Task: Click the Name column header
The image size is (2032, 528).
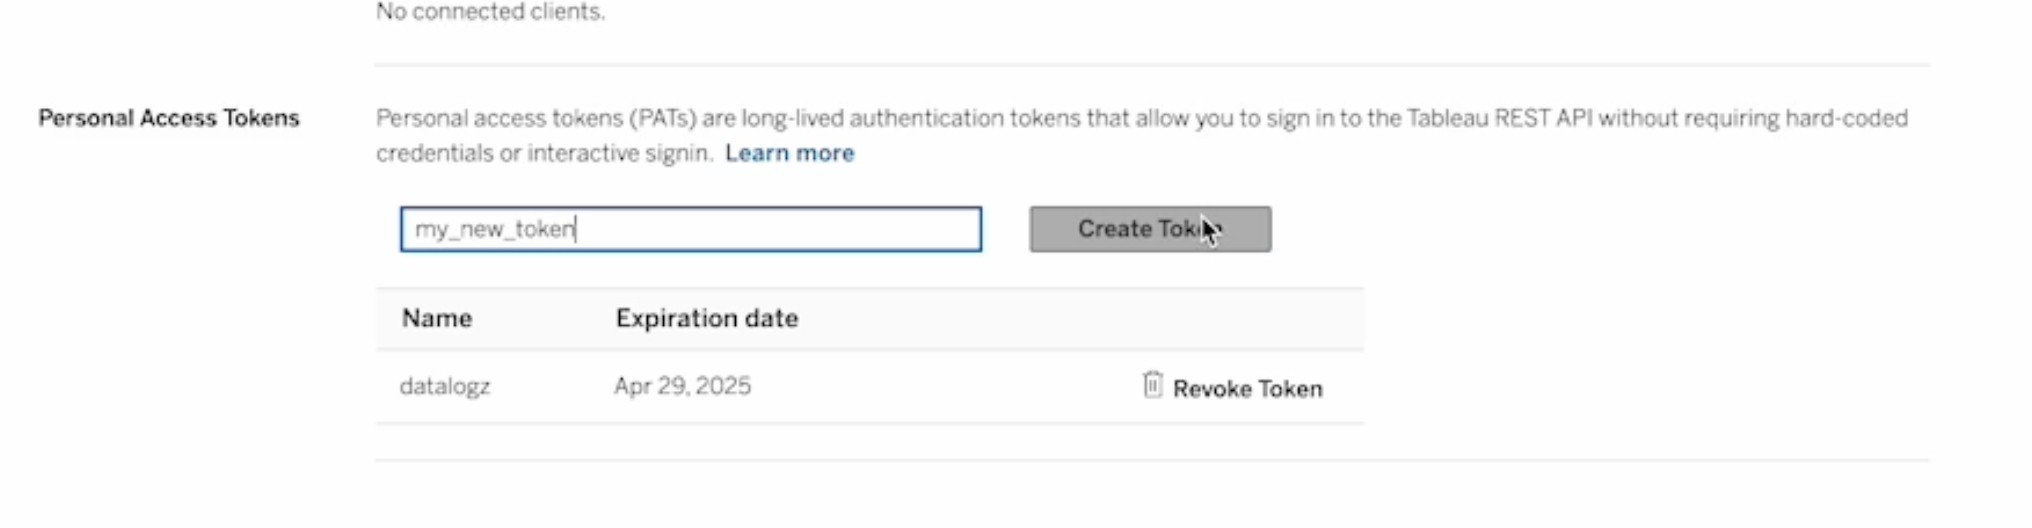Action: tap(437, 318)
